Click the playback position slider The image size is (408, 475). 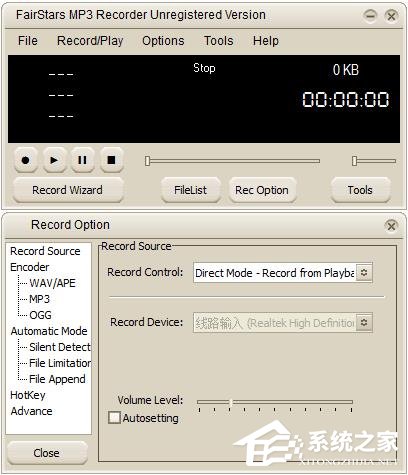click(232, 161)
